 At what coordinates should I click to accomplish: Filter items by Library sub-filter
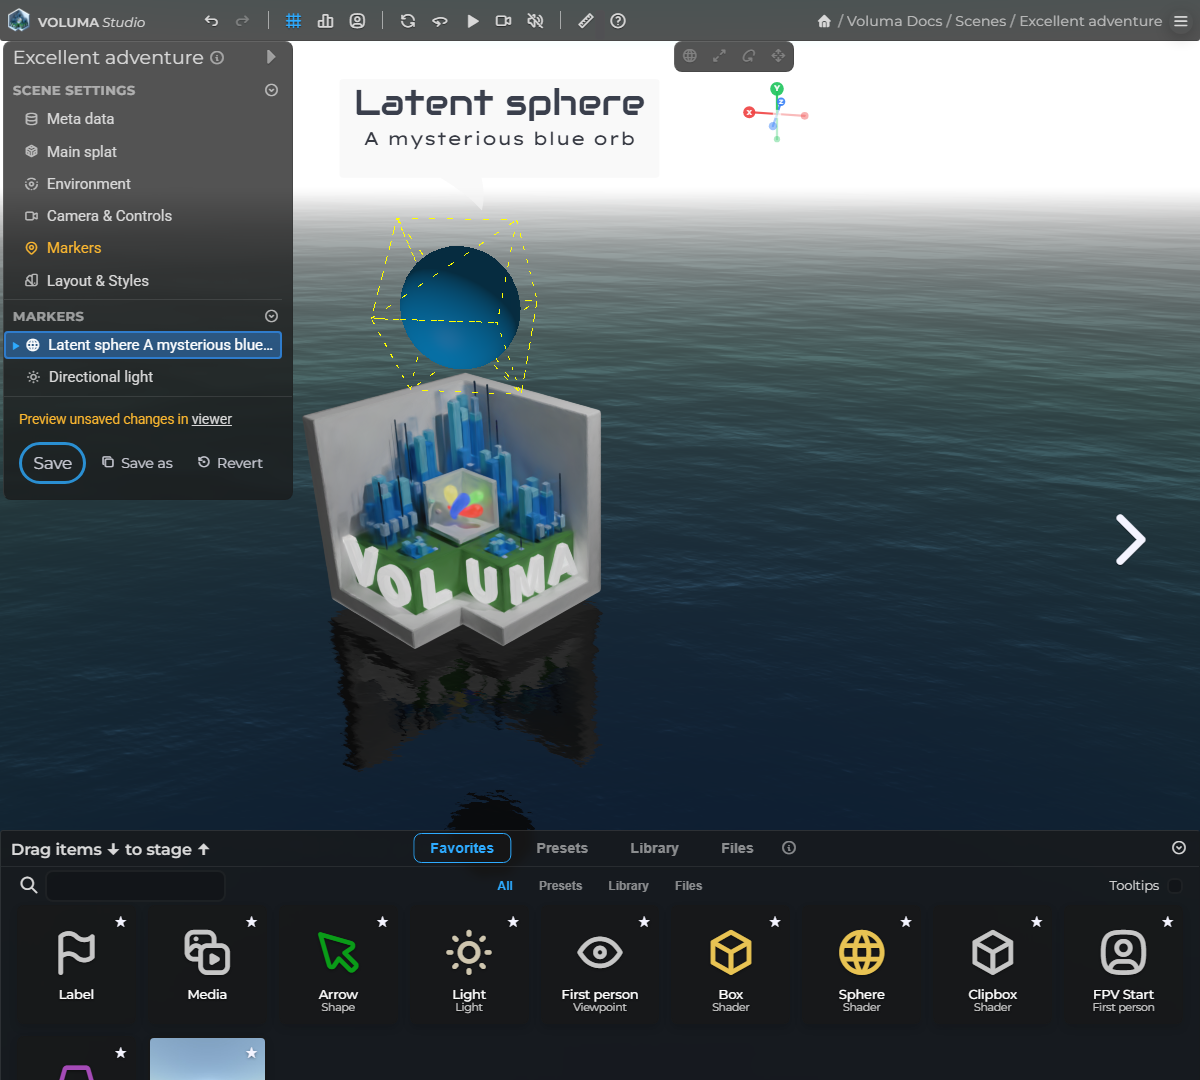(x=628, y=886)
